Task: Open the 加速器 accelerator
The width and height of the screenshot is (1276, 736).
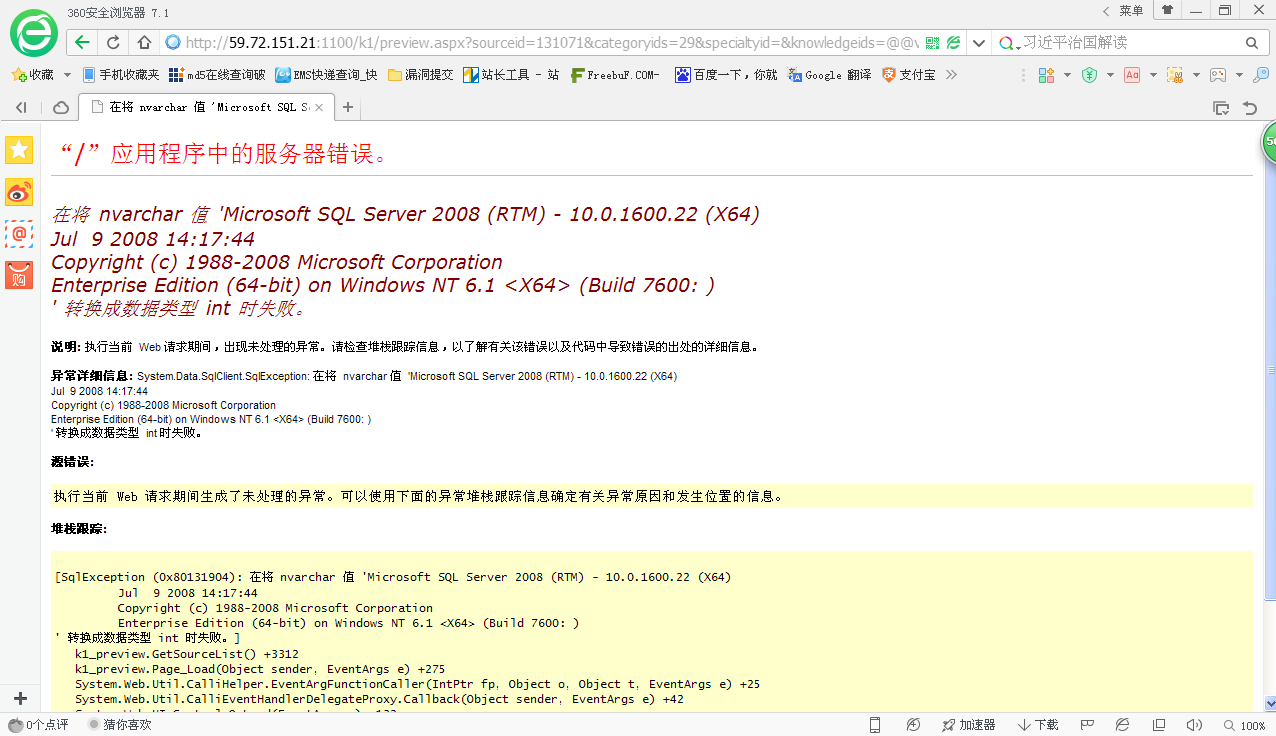Action: pyautogui.click(x=968, y=725)
